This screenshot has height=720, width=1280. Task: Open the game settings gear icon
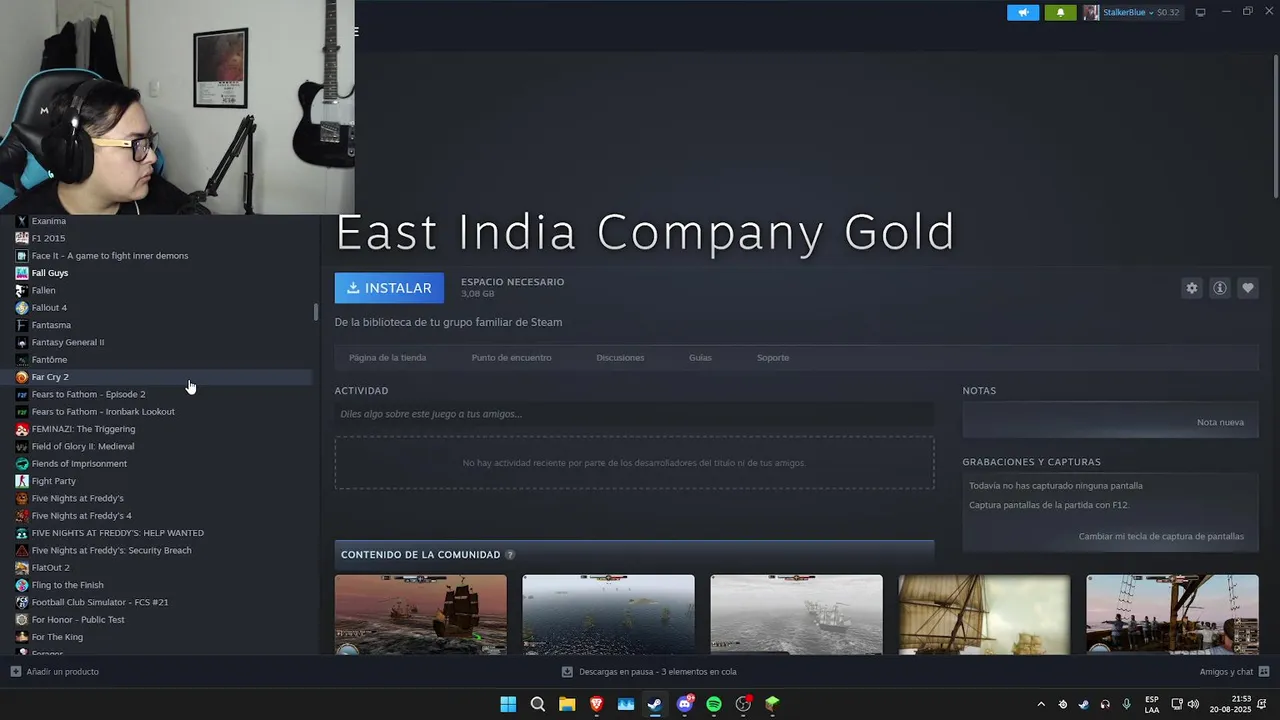1192,288
